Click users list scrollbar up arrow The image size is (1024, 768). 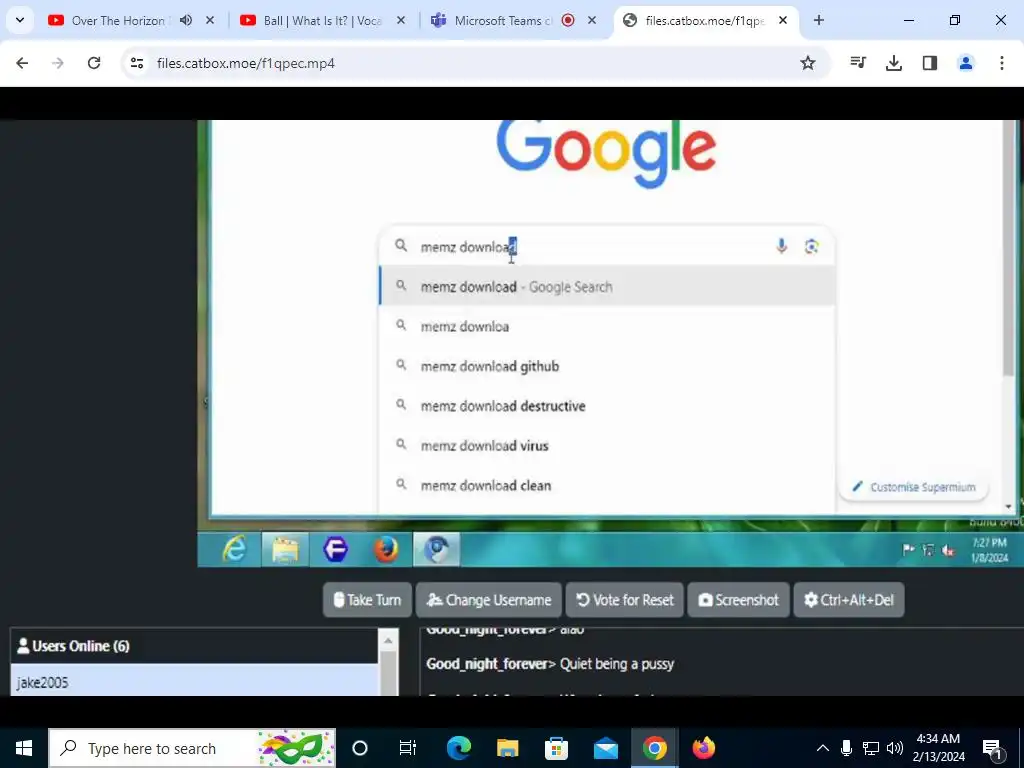pos(389,641)
